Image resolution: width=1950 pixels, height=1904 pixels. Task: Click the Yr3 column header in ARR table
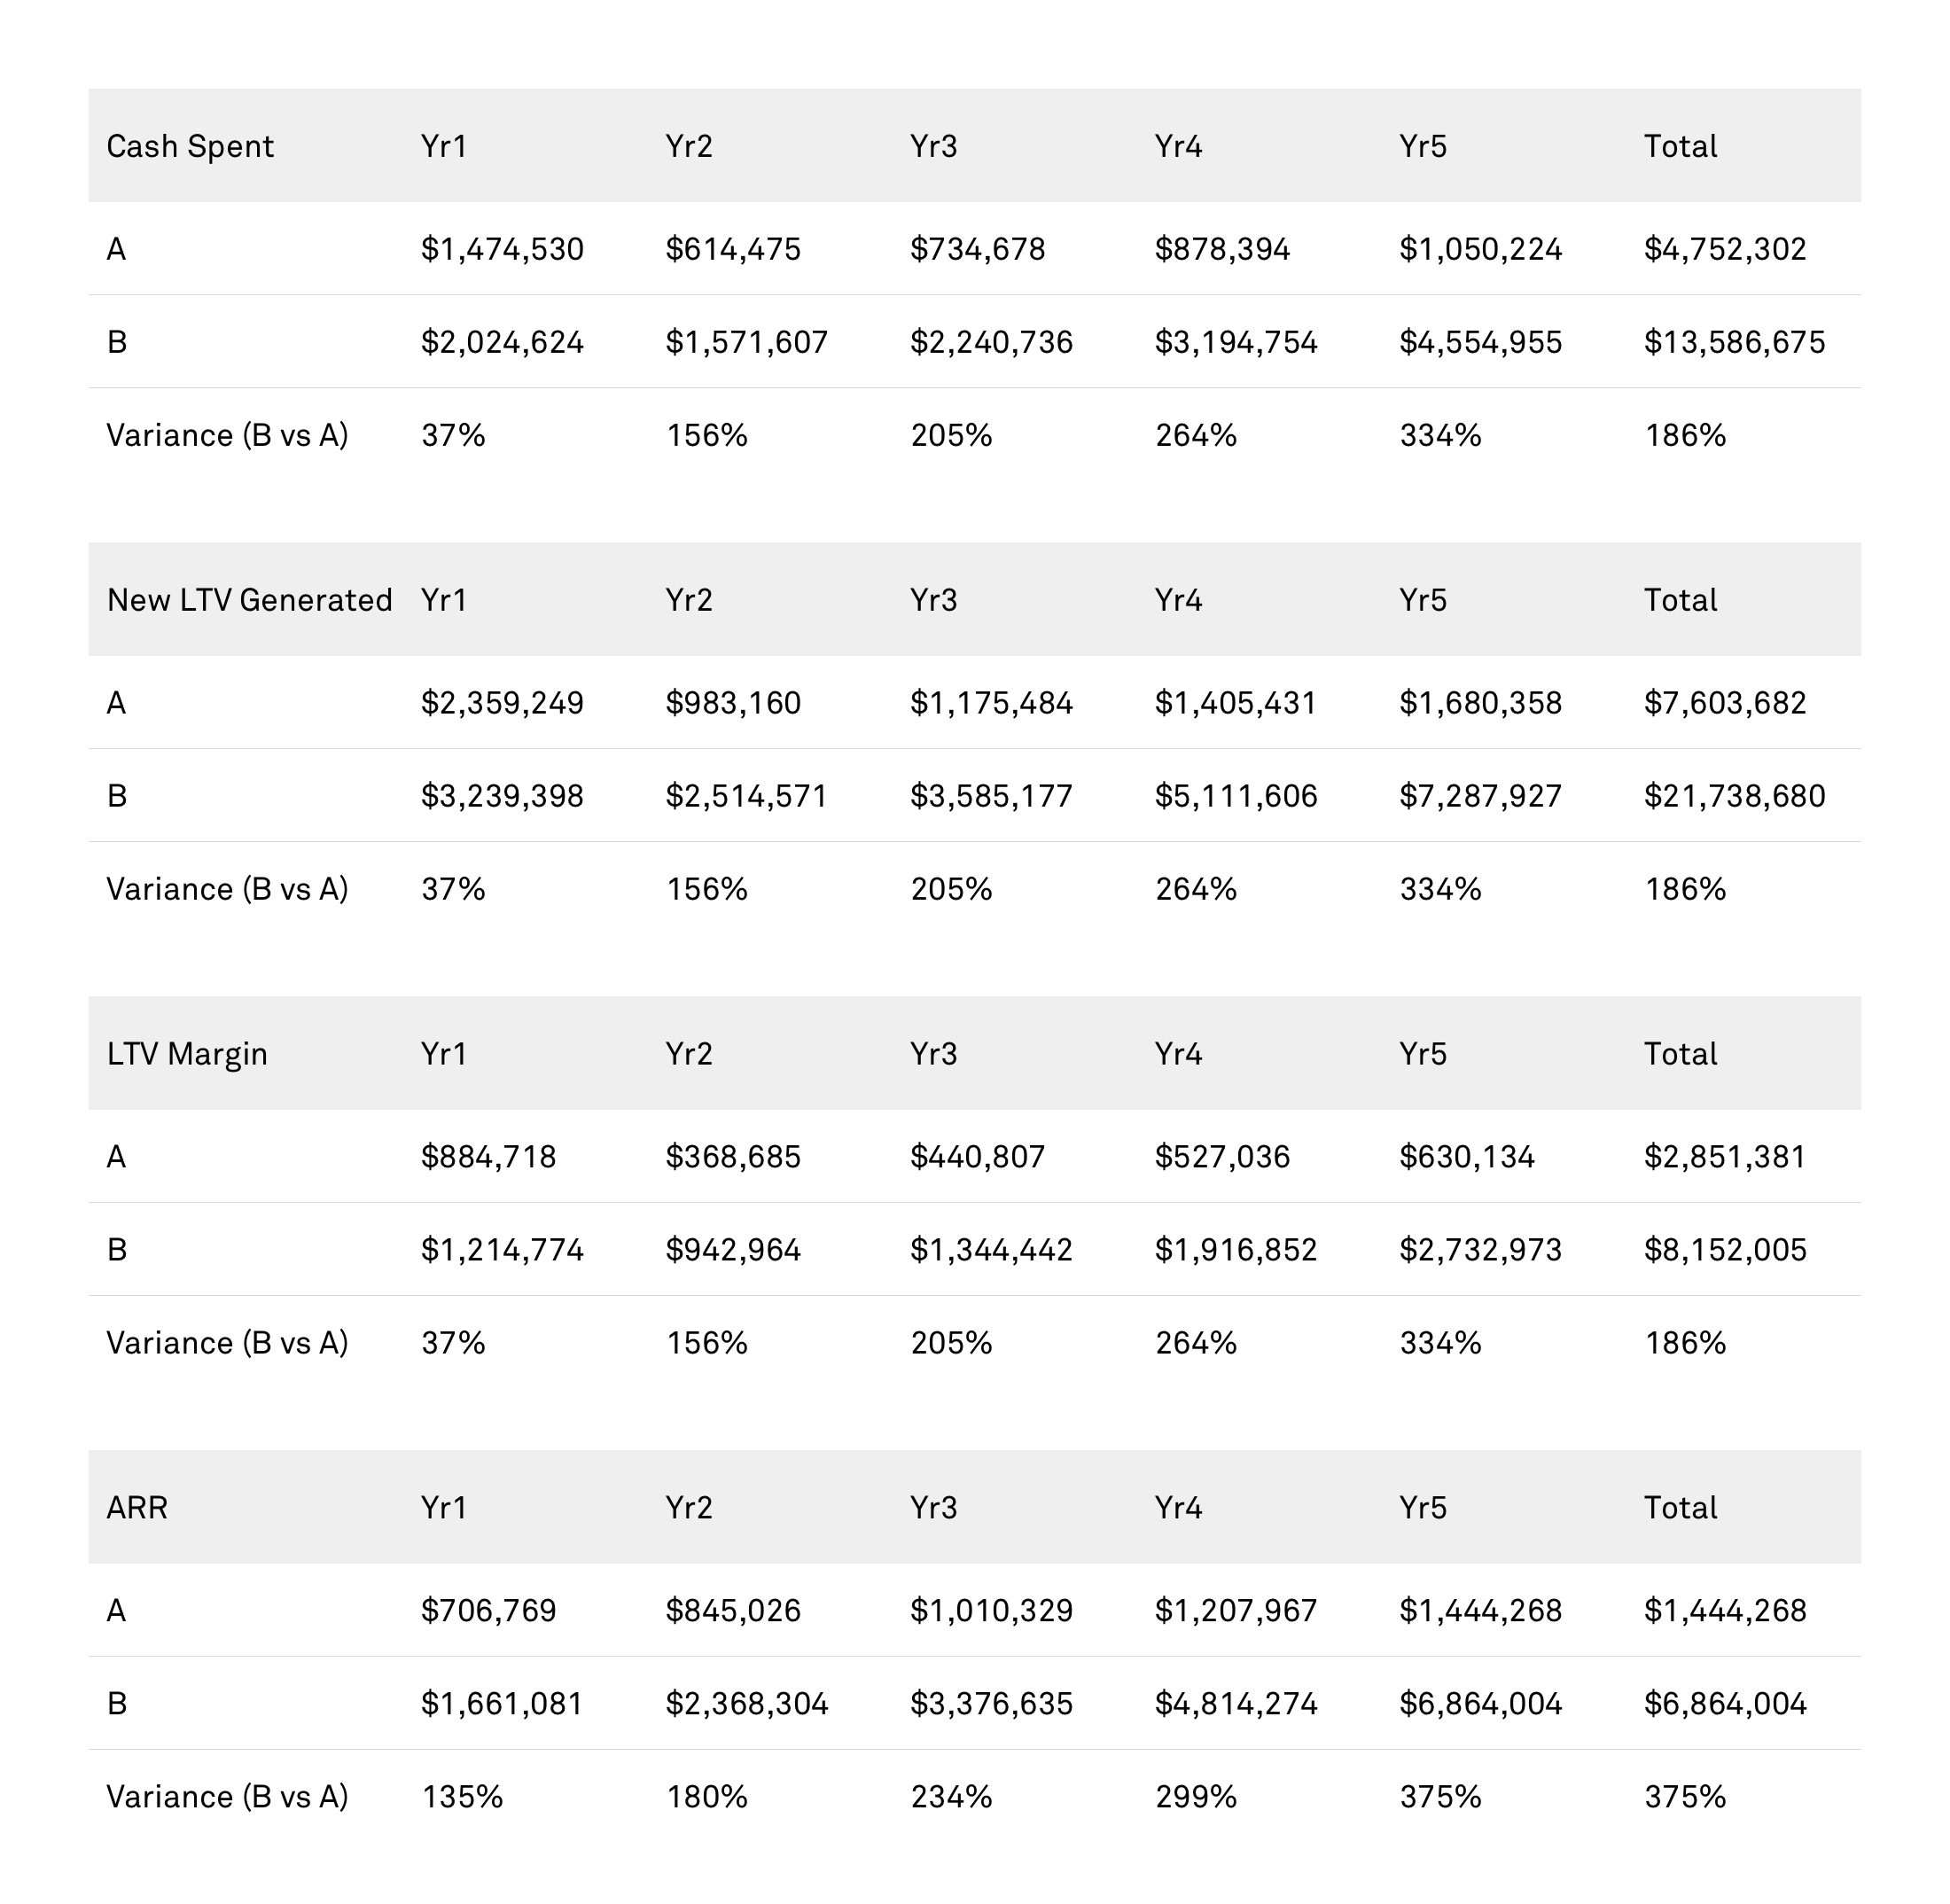pos(933,1508)
